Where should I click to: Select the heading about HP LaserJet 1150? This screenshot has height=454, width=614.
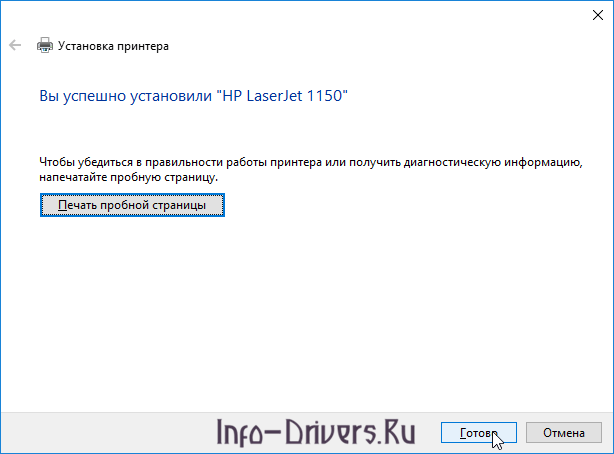coord(193,96)
